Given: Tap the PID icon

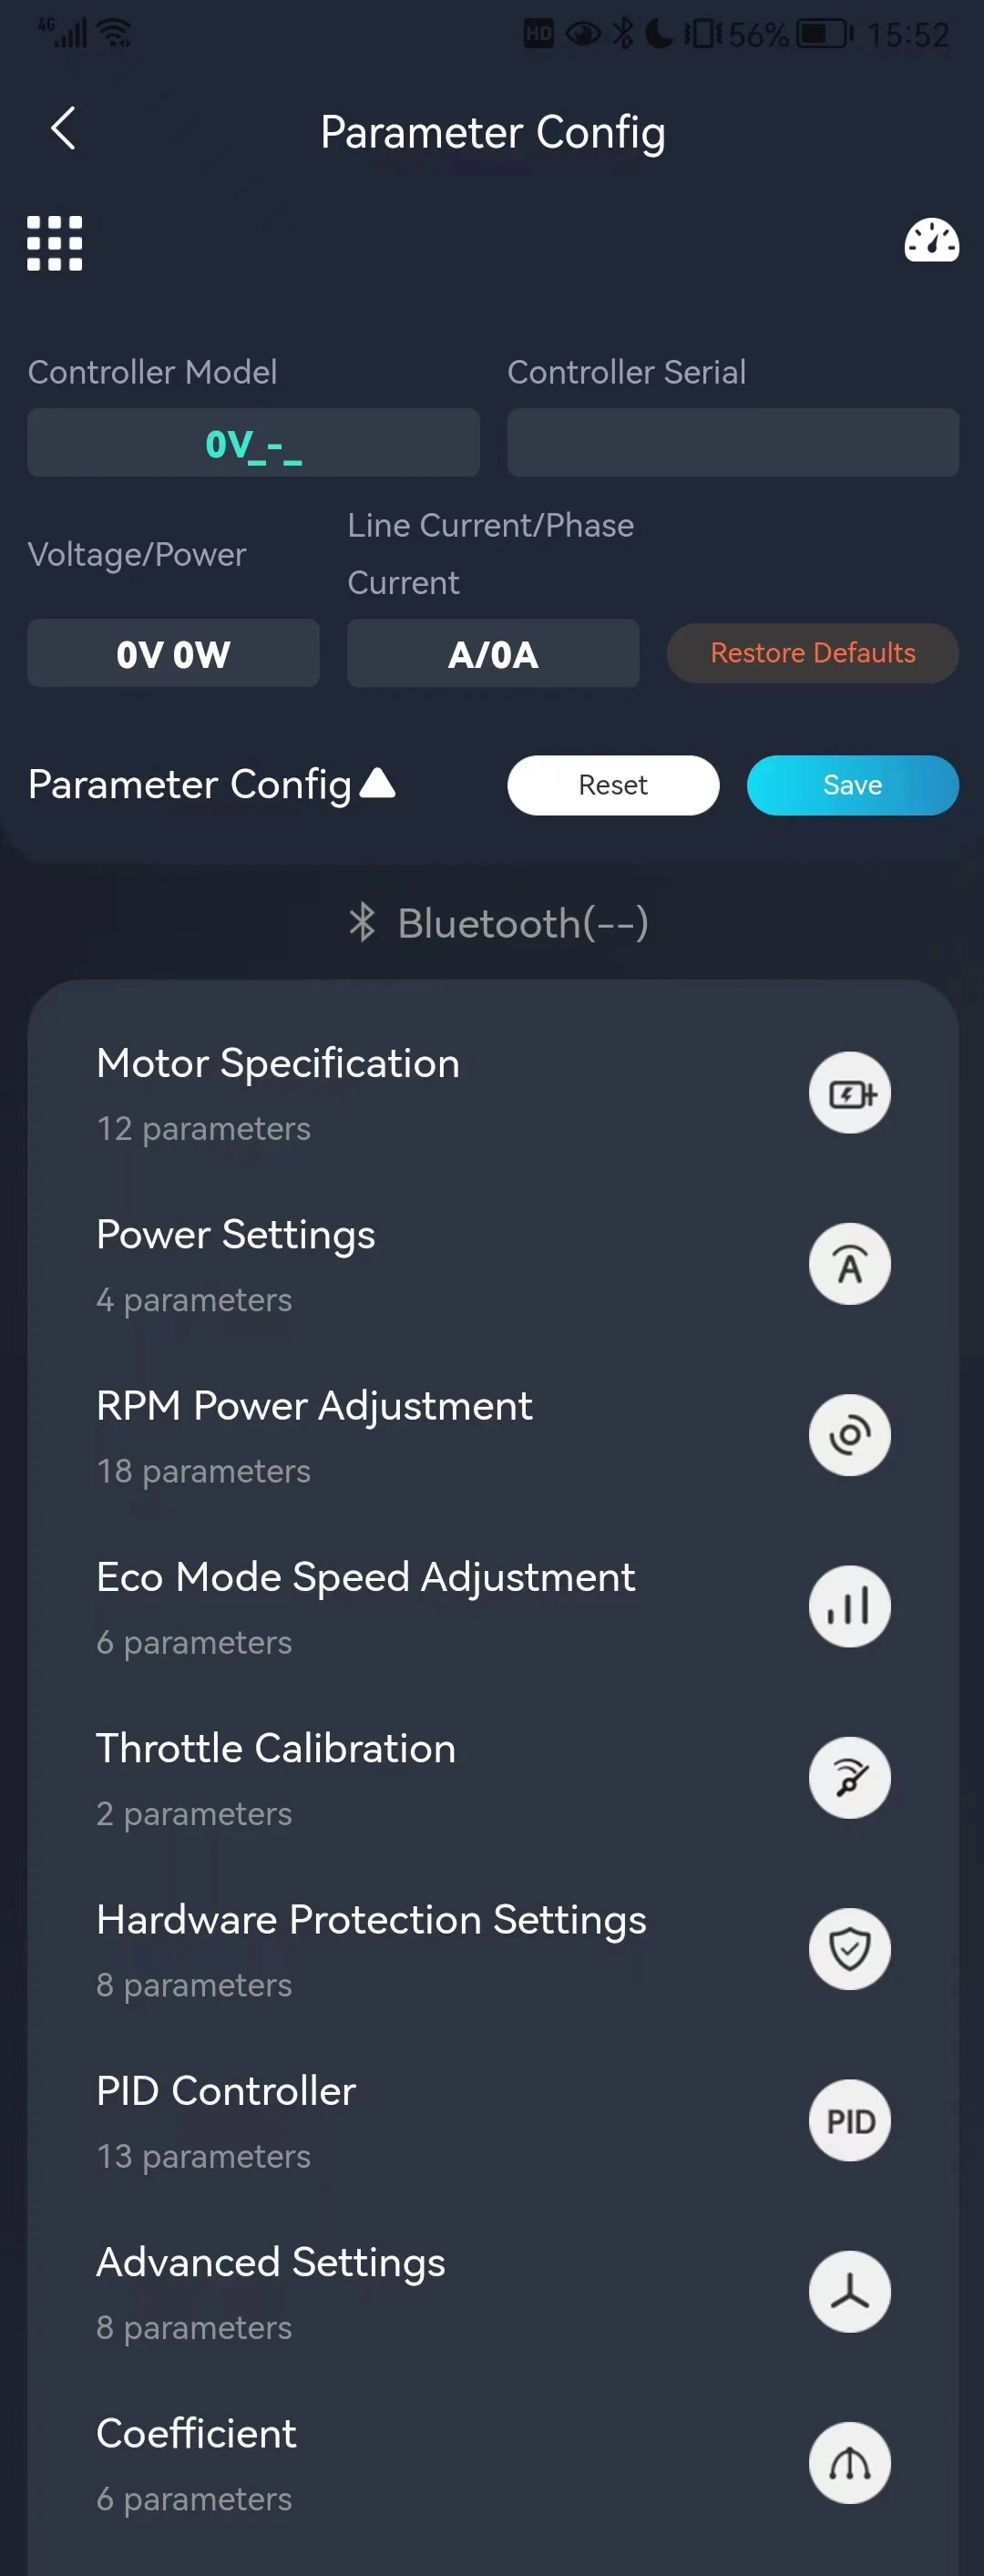Looking at the screenshot, I should 849,2120.
